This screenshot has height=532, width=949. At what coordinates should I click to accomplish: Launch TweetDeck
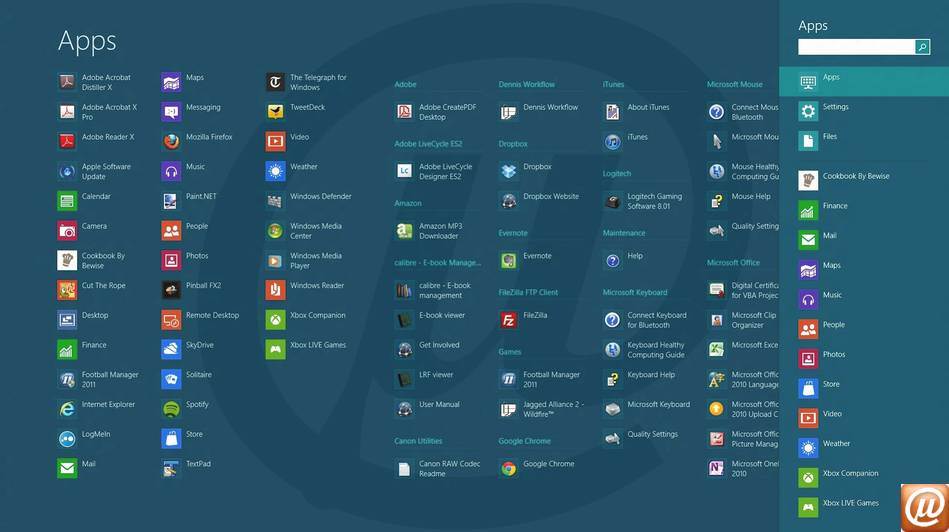point(295,111)
